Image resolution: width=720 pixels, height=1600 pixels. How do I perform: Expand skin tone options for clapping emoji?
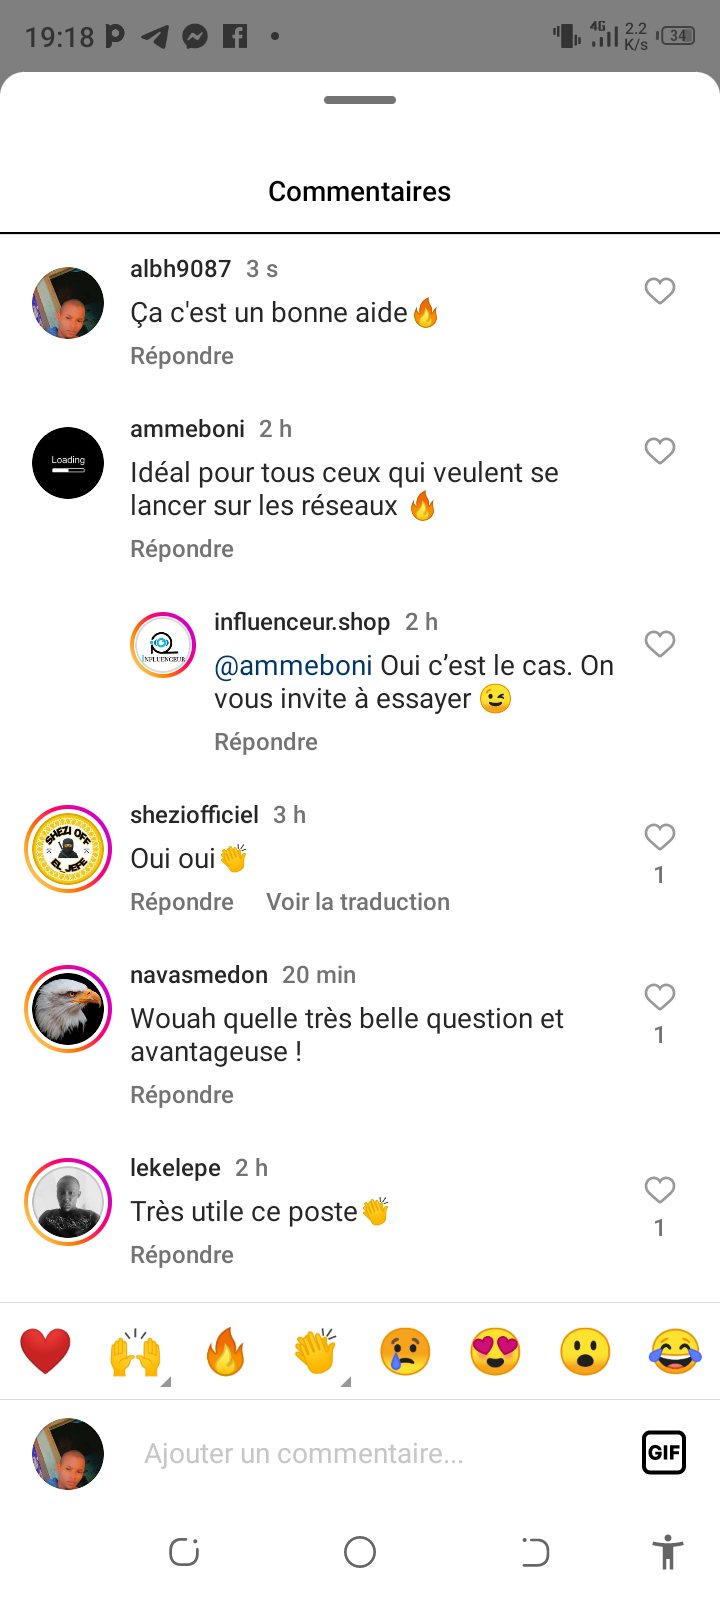(346, 1382)
